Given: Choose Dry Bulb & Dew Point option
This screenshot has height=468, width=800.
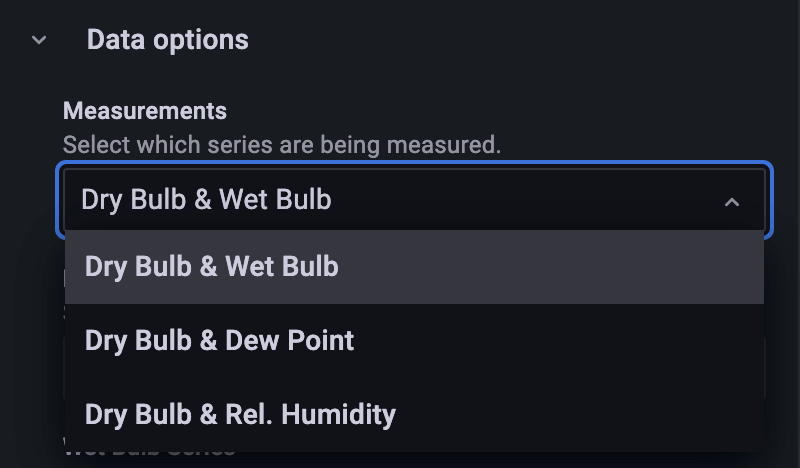Looking at the screenshot, I should click(220, 340).
